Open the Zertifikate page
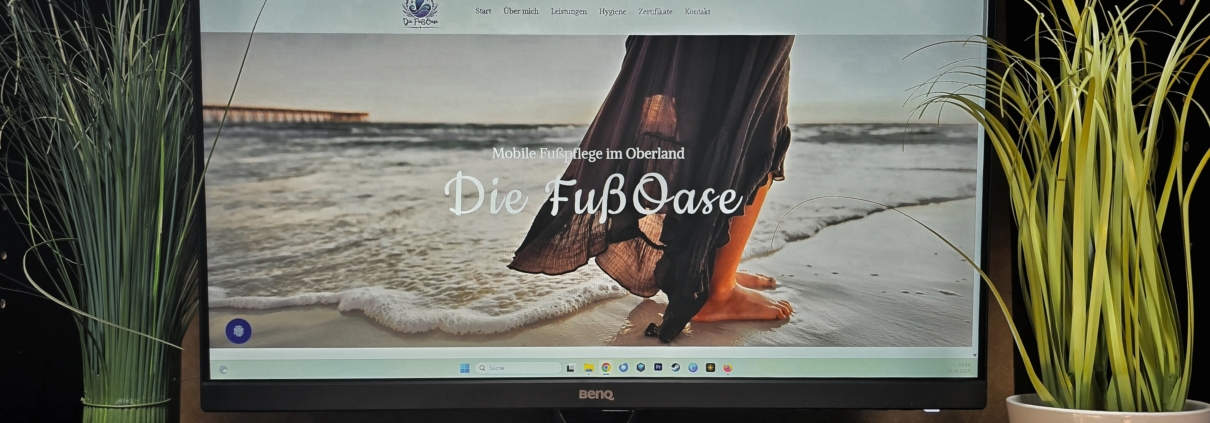Viewport: 1210px width, 423px height. [x=656, y=11]
